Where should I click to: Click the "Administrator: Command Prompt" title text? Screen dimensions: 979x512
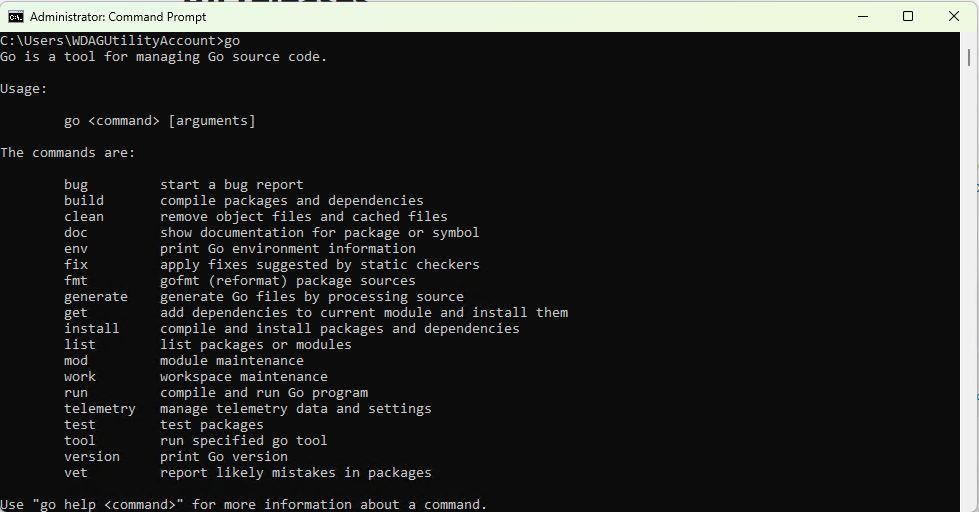(x=117, y=17)
